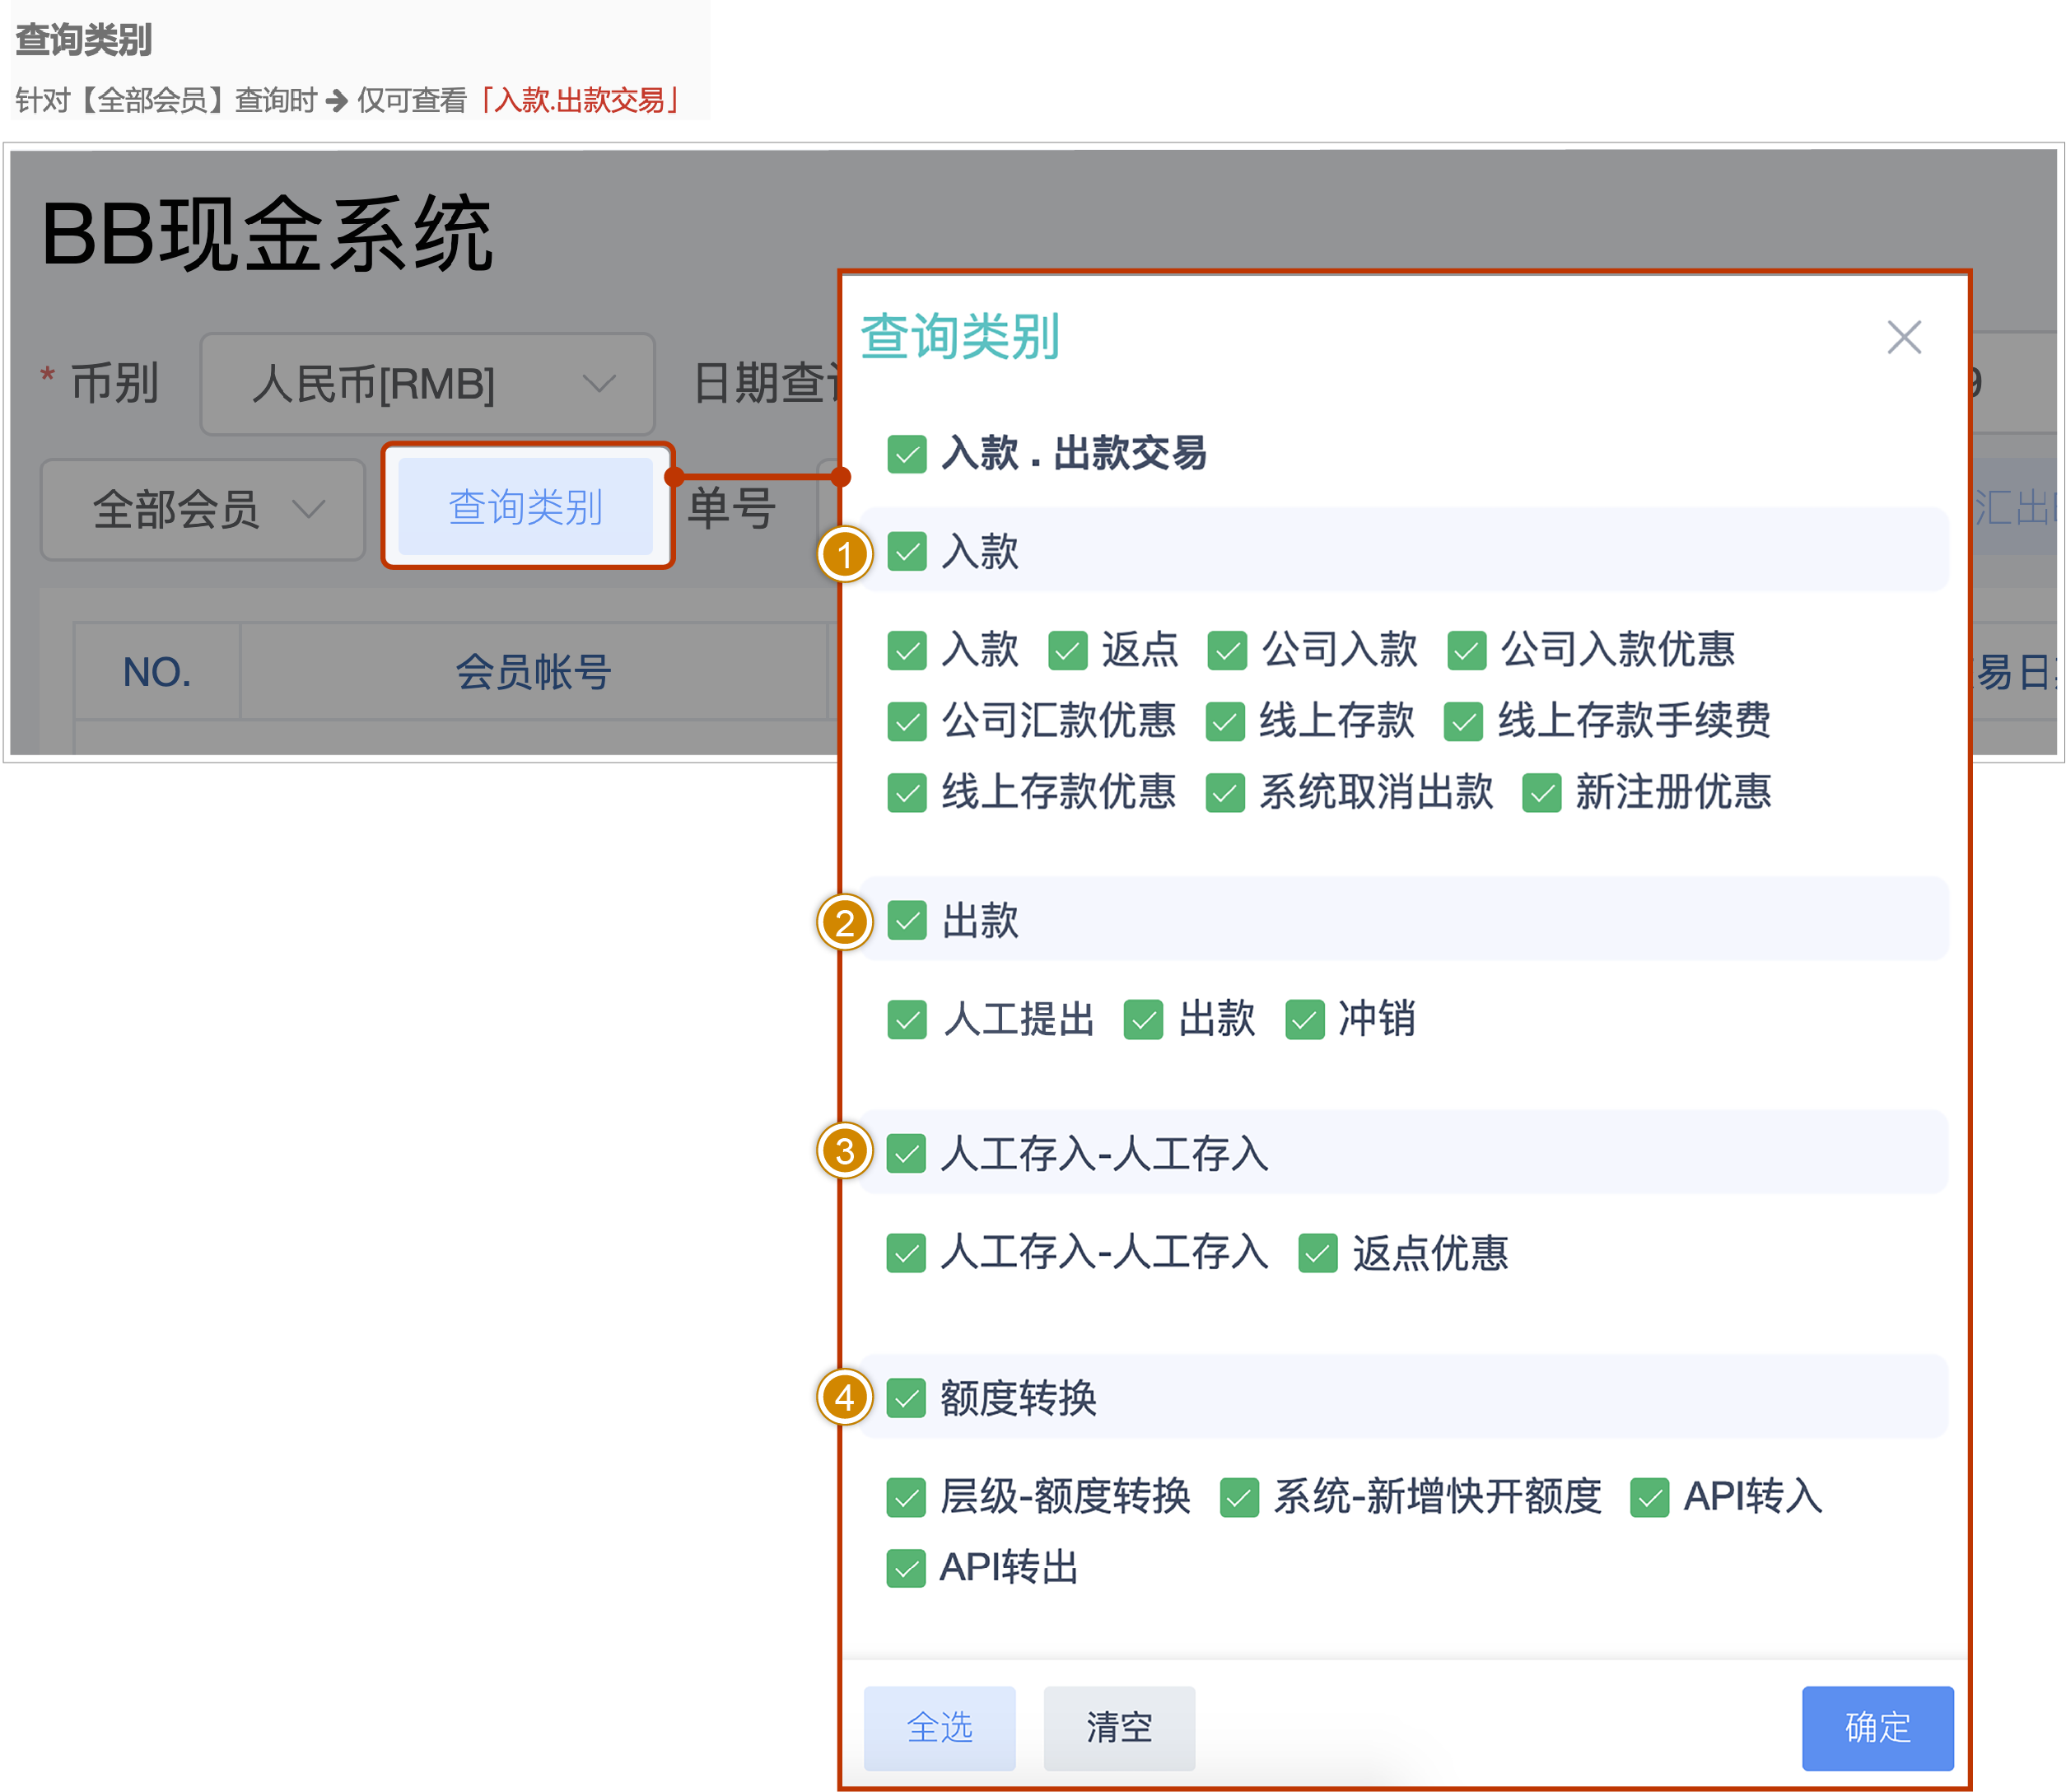Click the highlighted 查询类别 button
Screen dimensions: 2066x1792
[526, 506]
